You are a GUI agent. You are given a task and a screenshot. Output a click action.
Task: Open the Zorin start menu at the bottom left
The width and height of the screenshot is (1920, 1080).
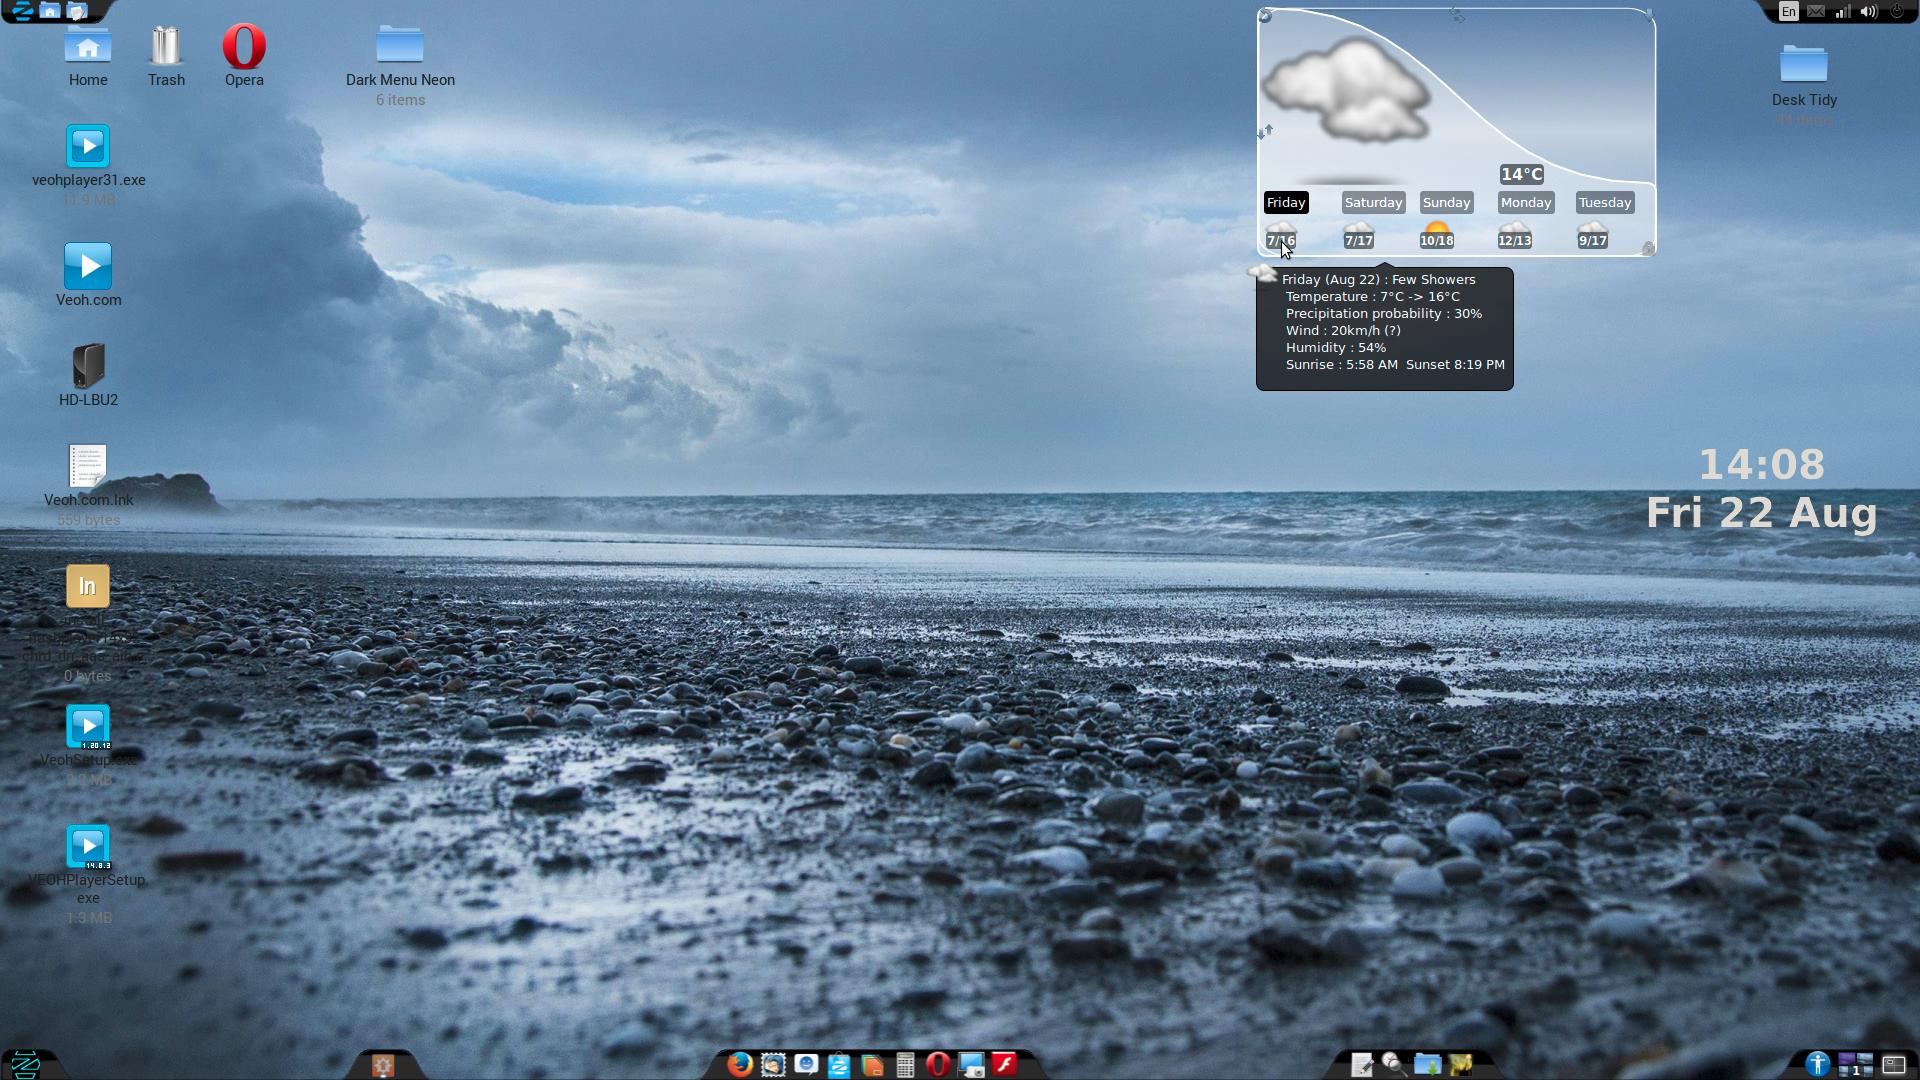(x=24, y=1064)
